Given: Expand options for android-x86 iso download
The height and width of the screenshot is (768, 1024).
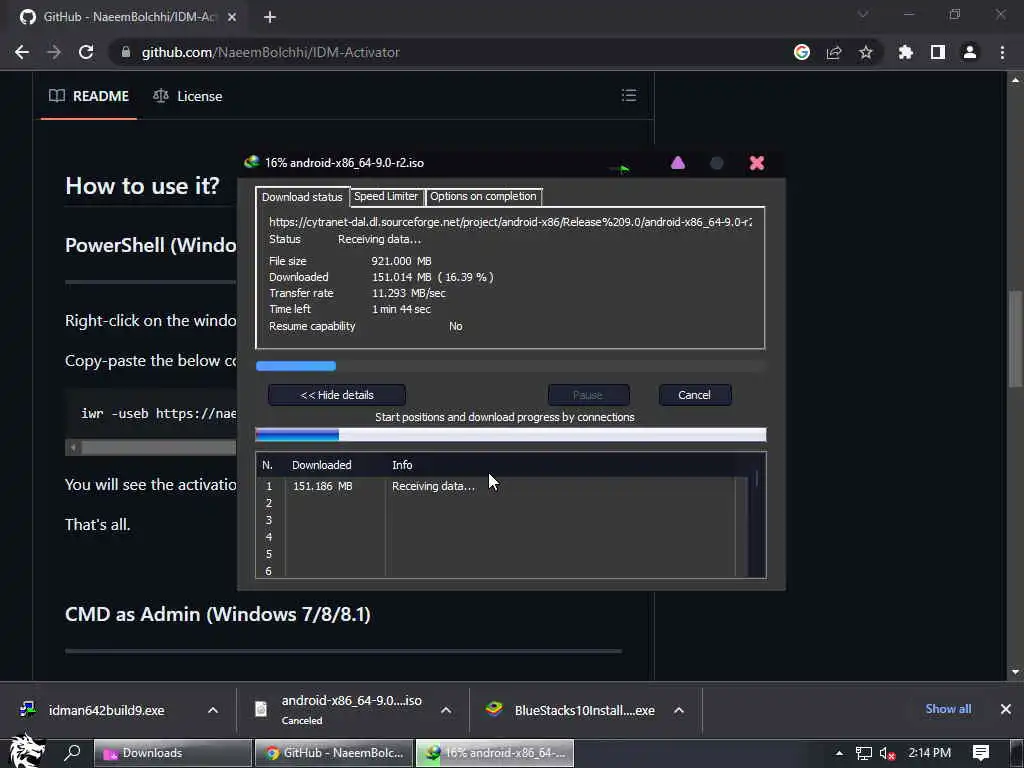Looking at the screenshot, I should (446, 710).
